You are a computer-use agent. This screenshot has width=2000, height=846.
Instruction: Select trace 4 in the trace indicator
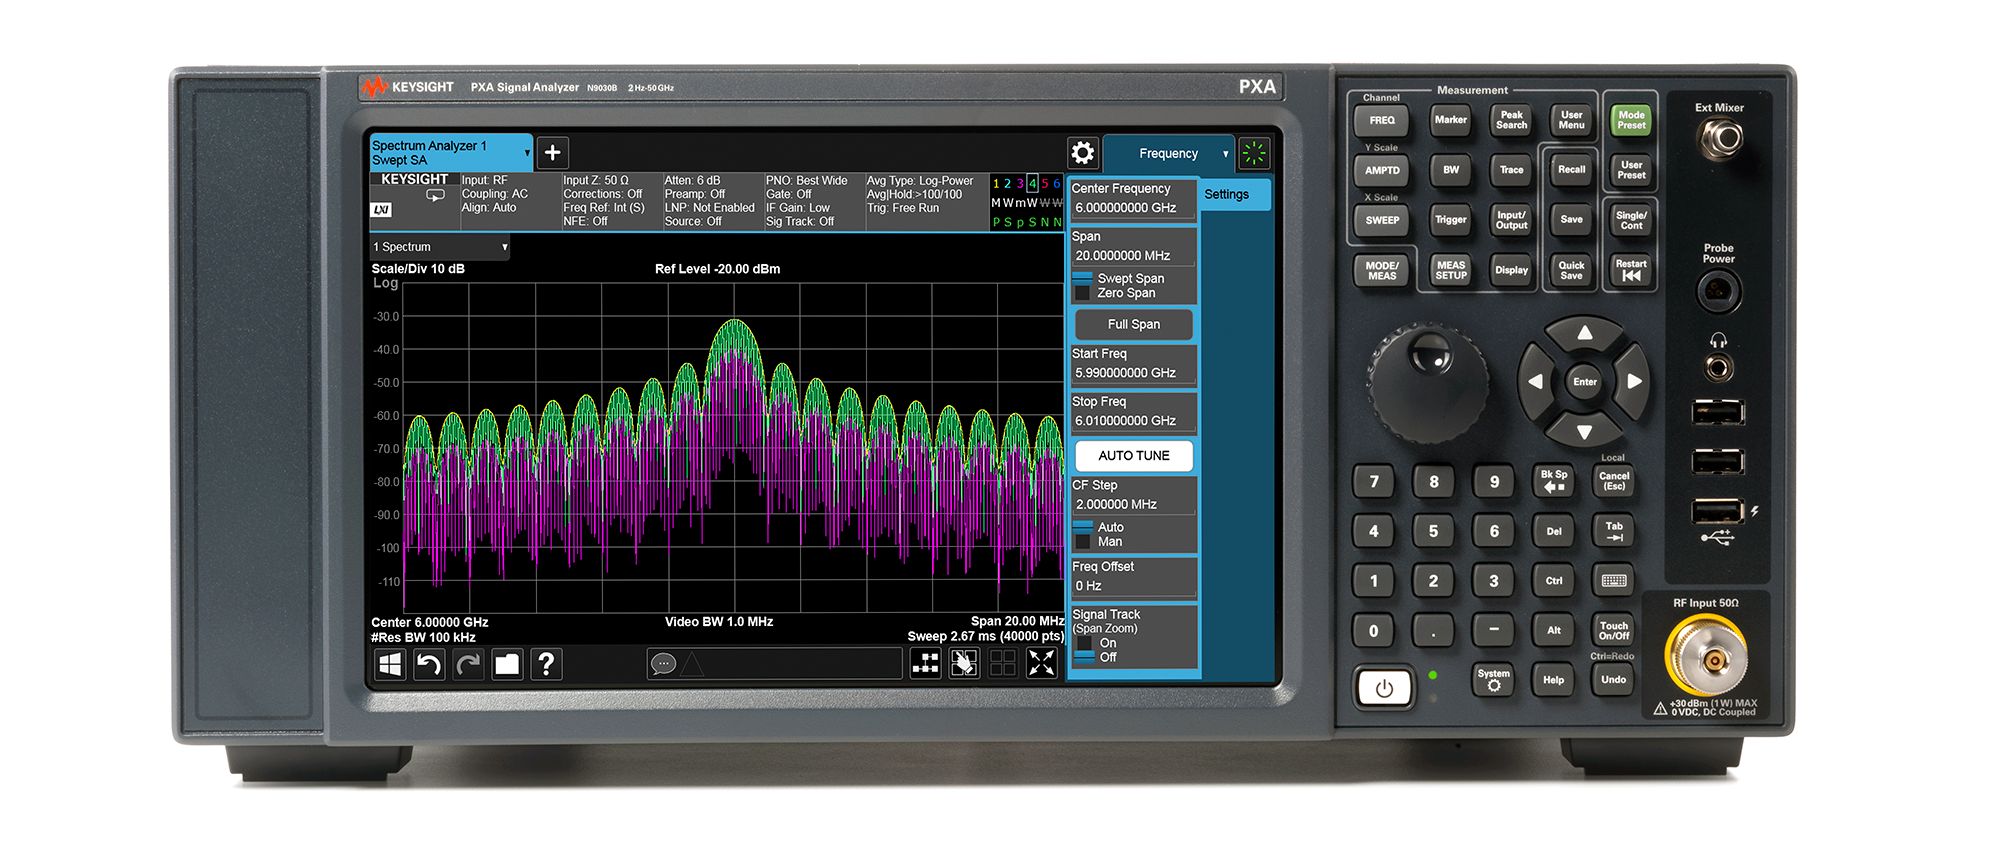click(1032, 184)
